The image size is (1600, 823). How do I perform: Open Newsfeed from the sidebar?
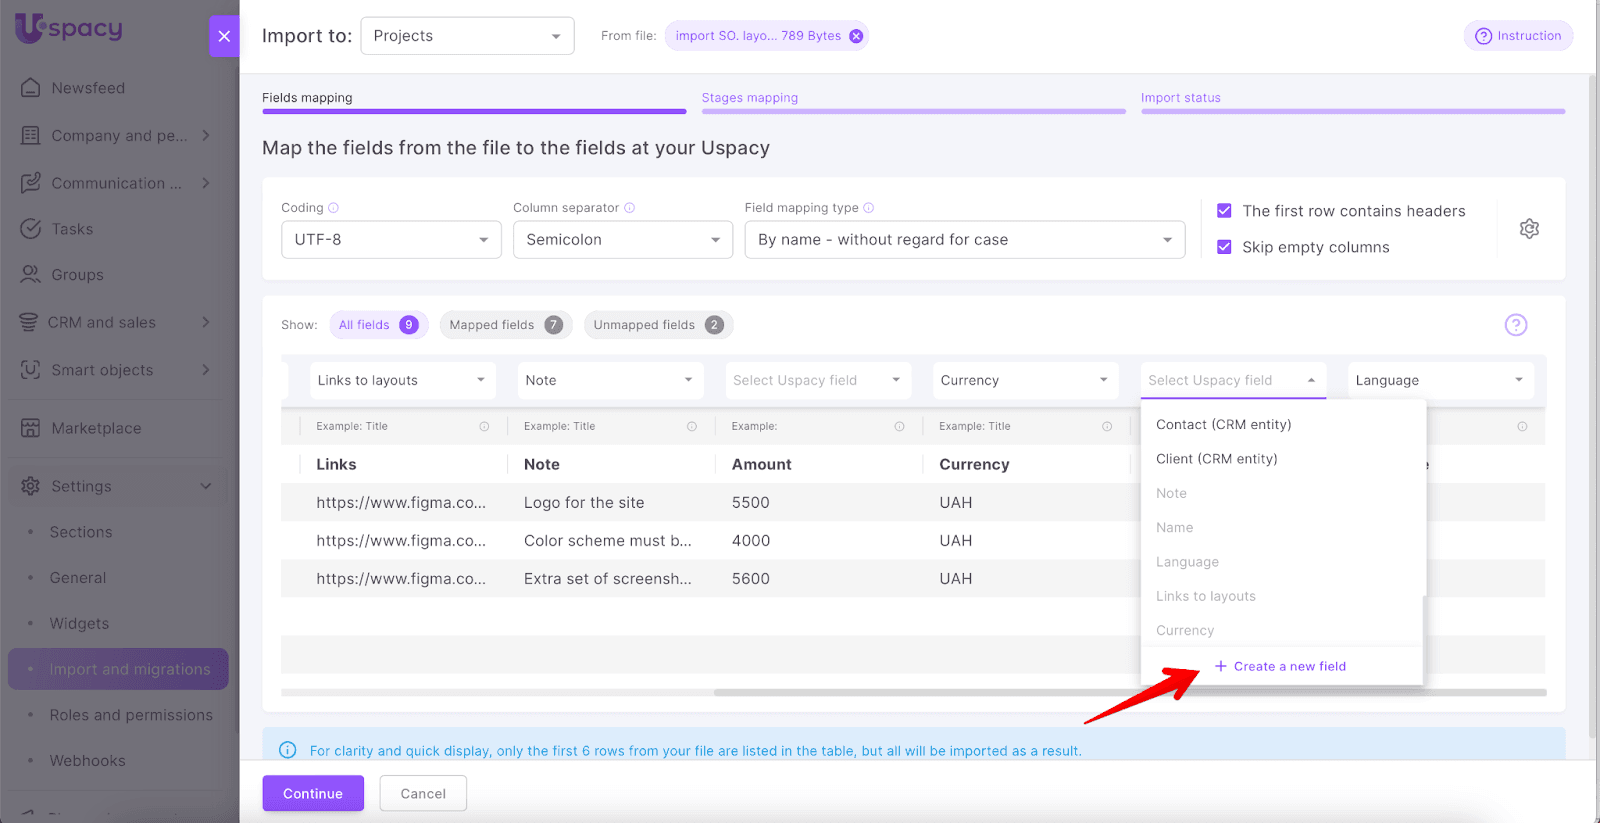click(88, 88)
